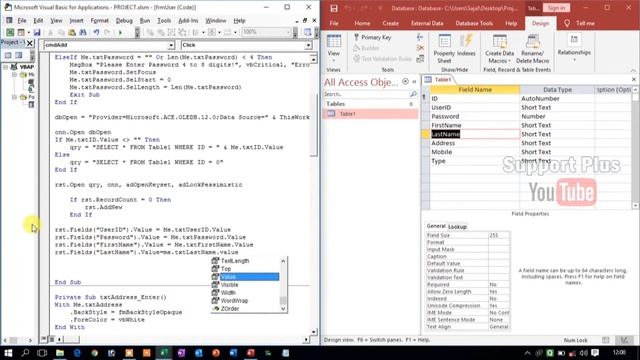
Task: Click Primary Key in Access ribbon
Action: [x=372, y=37]
